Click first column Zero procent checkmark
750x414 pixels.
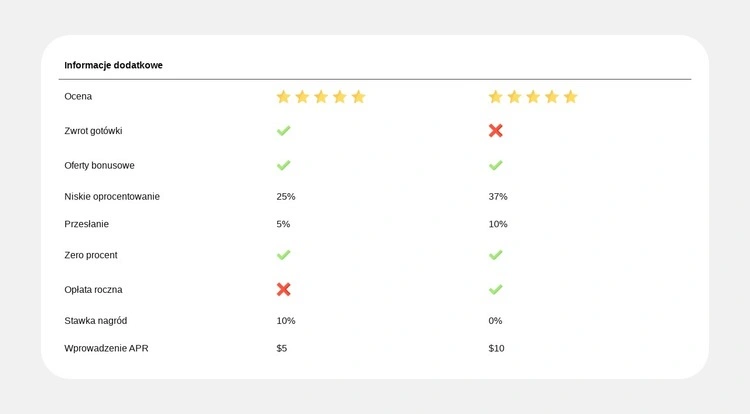[x=284, y=255]
